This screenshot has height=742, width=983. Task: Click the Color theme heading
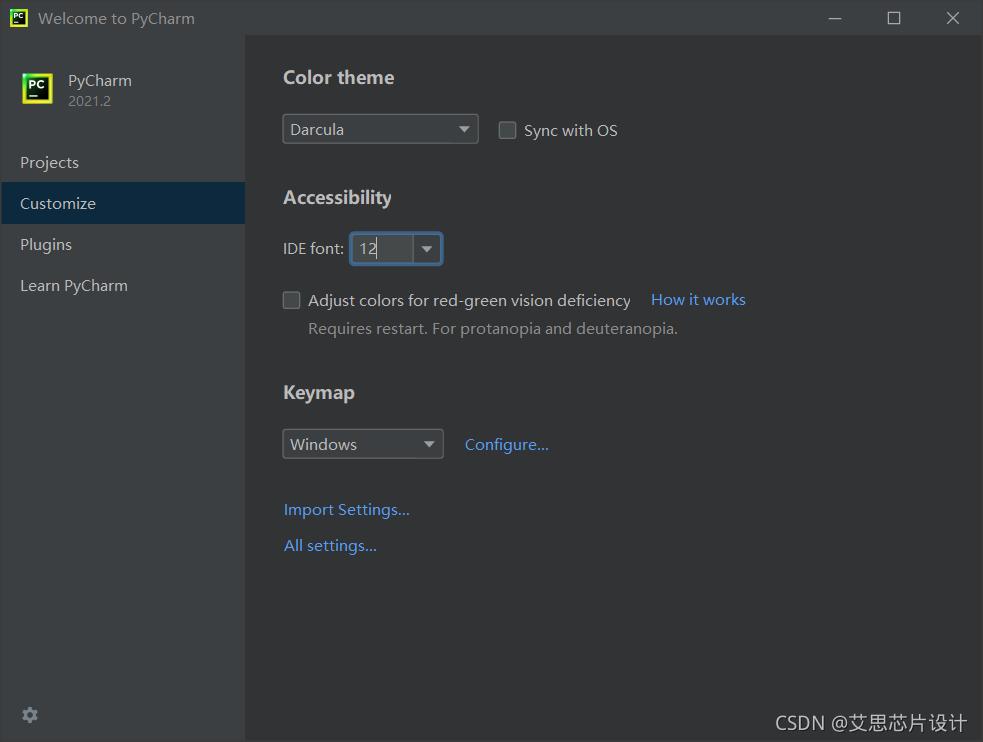339,77
